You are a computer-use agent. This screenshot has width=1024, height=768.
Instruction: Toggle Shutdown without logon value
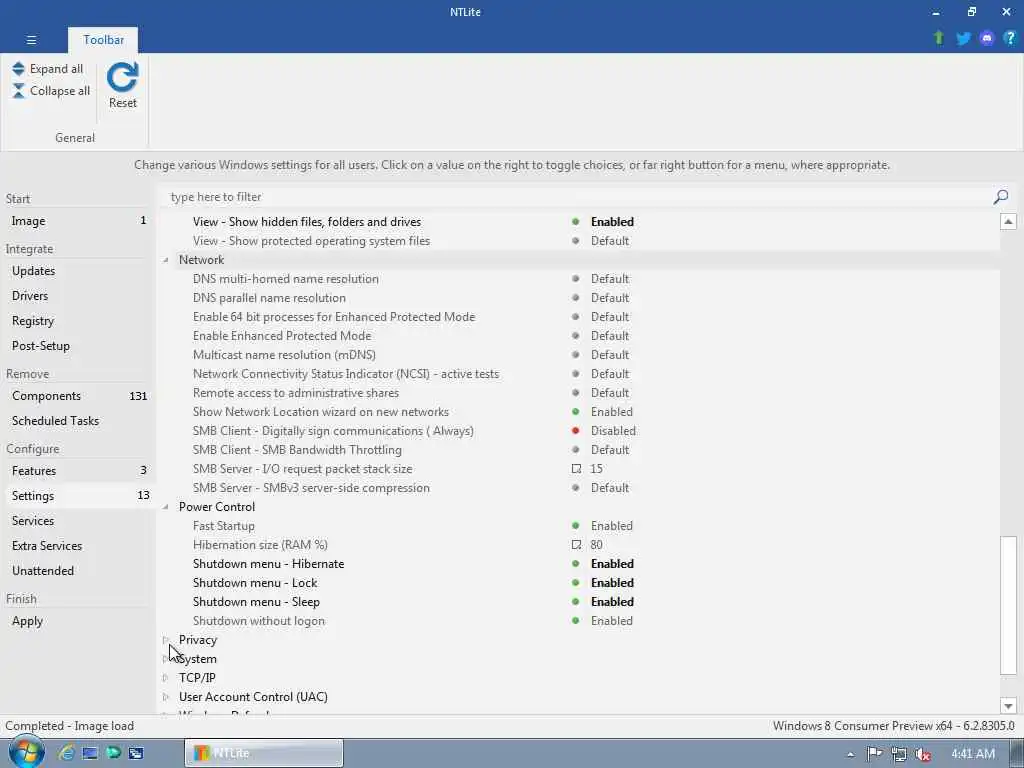(x=611, y=620)
